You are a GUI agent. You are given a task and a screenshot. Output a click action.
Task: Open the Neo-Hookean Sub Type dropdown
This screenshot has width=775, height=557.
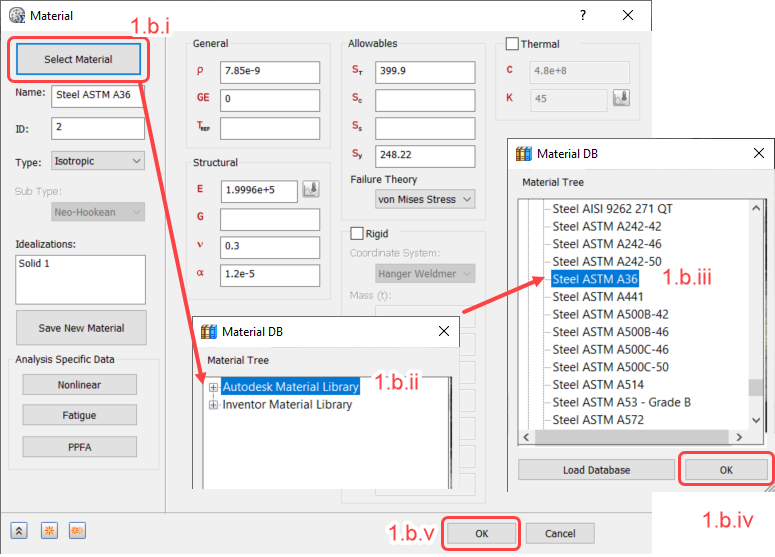point(98,212)
